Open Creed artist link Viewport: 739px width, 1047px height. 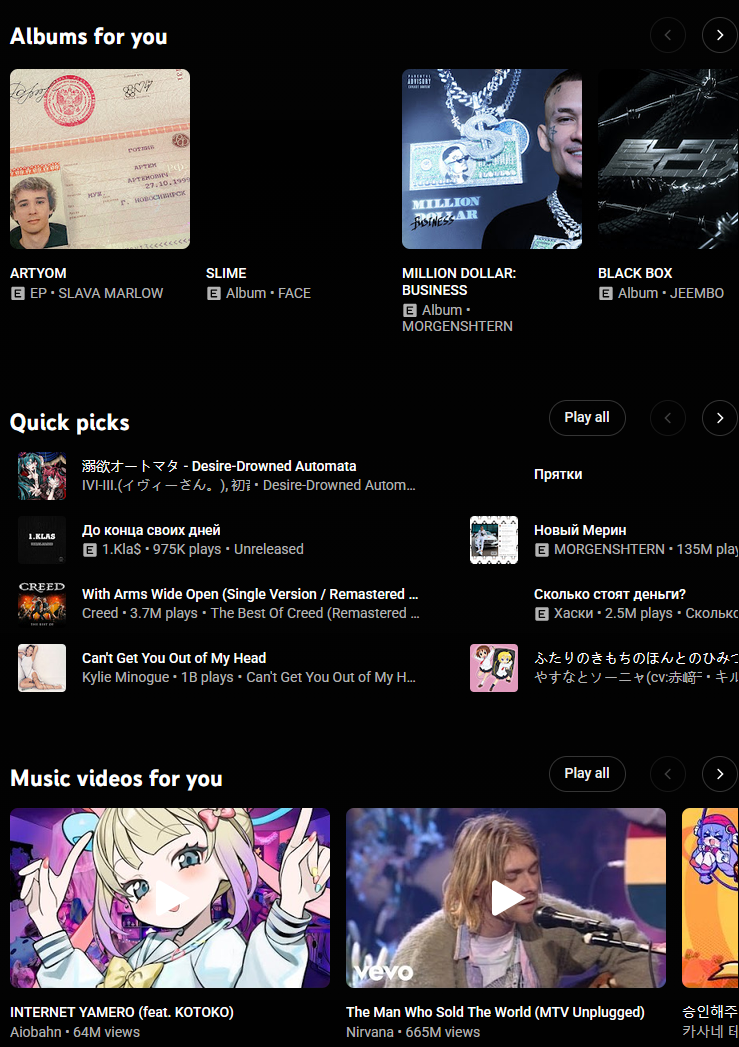[100, 613]
